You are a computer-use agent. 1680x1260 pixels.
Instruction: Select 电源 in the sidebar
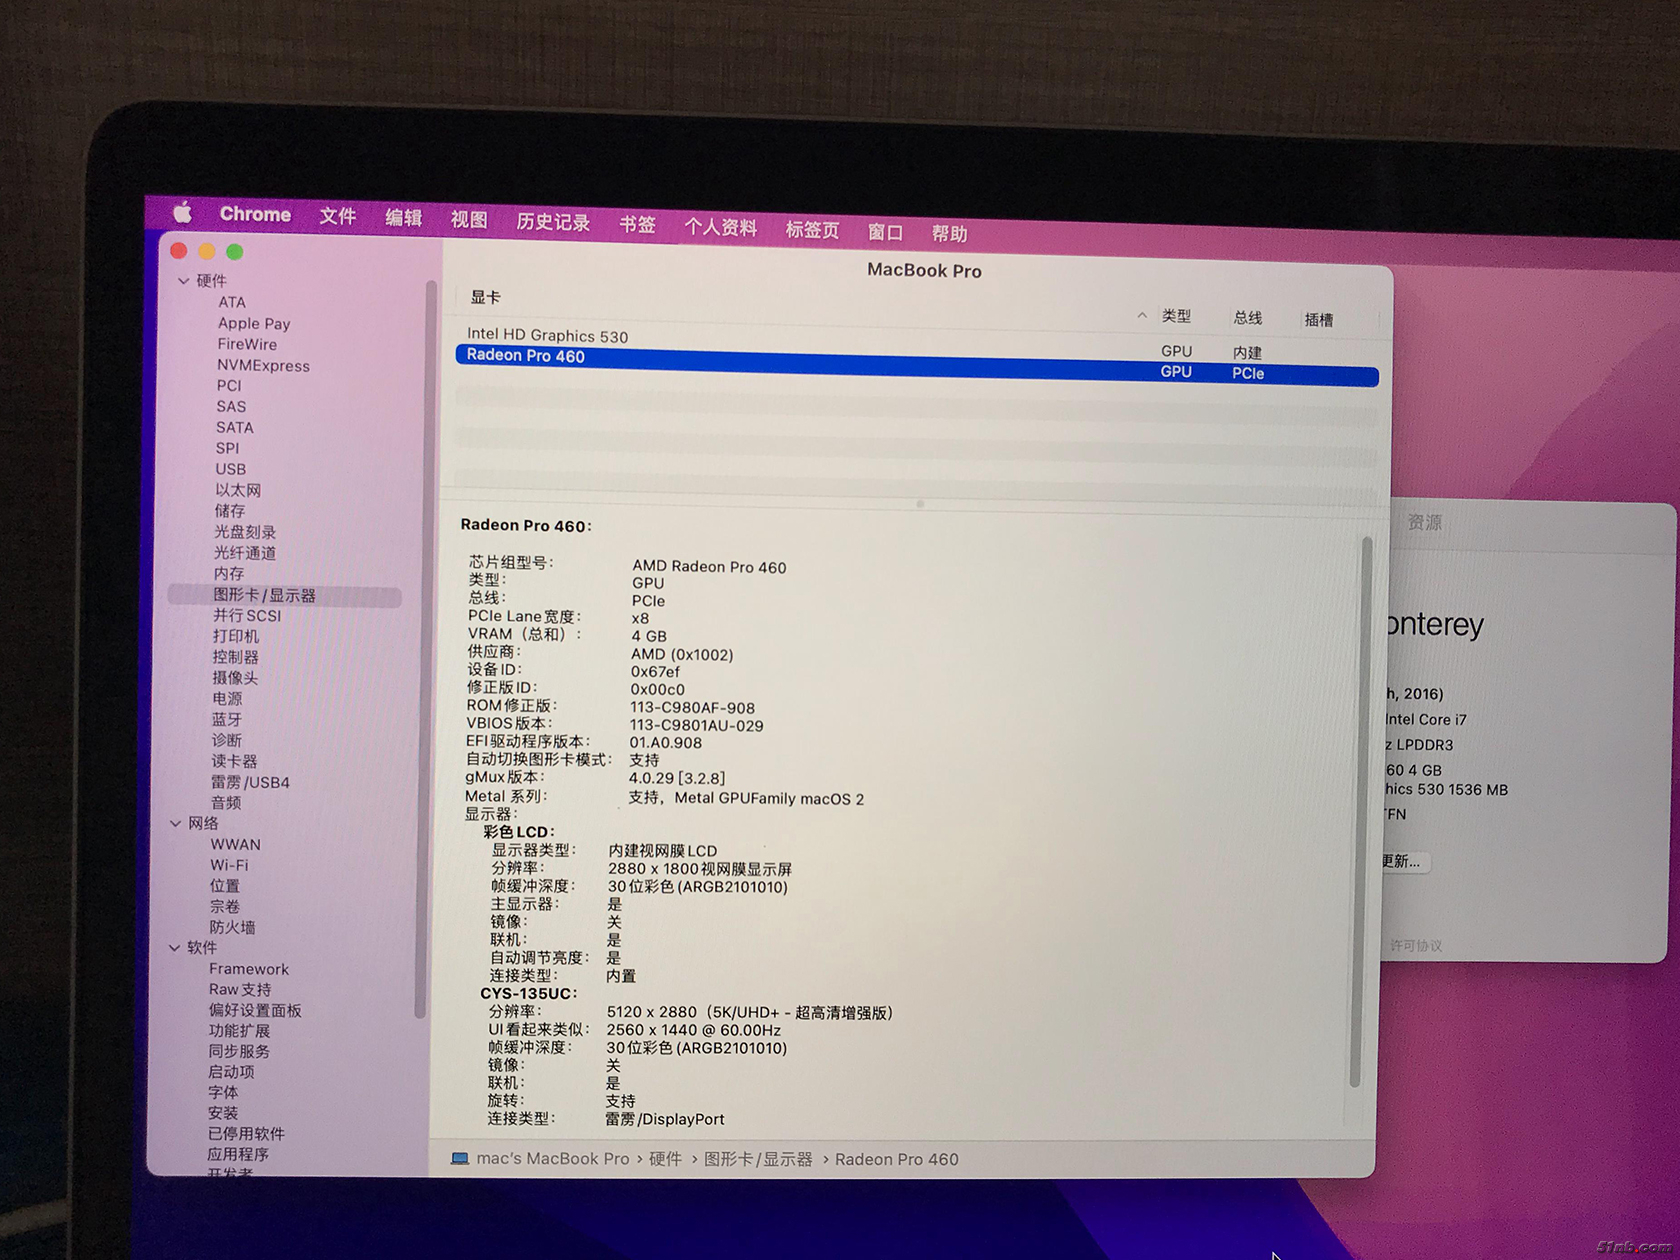pyautogui.click(x=227, y=698)
